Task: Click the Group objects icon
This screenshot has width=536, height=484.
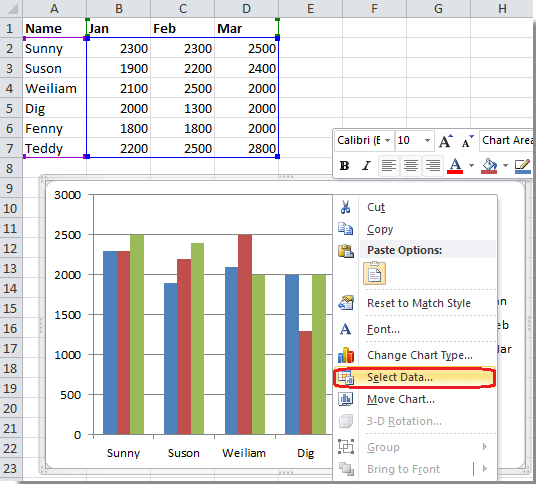Action: pyautogui.click(x=346, y=446)
